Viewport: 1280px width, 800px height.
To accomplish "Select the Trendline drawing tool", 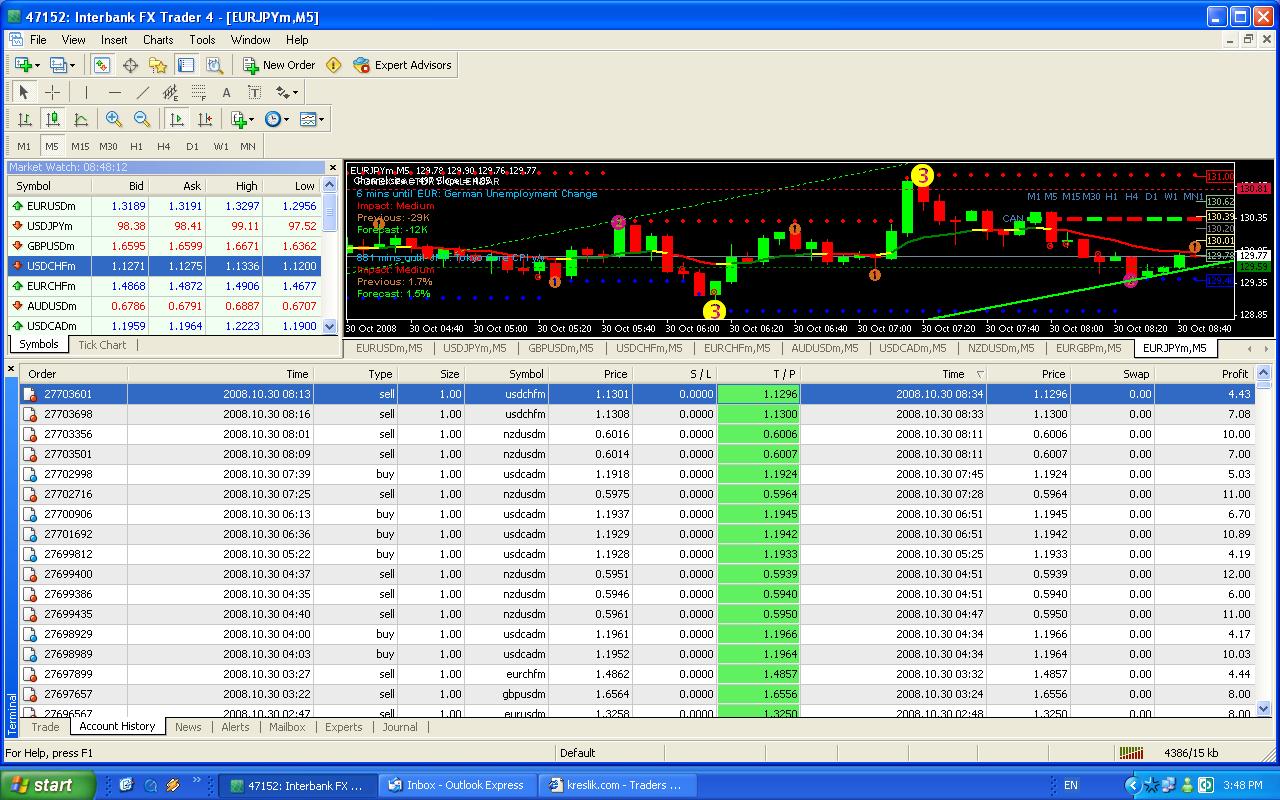I will point(143,92).
